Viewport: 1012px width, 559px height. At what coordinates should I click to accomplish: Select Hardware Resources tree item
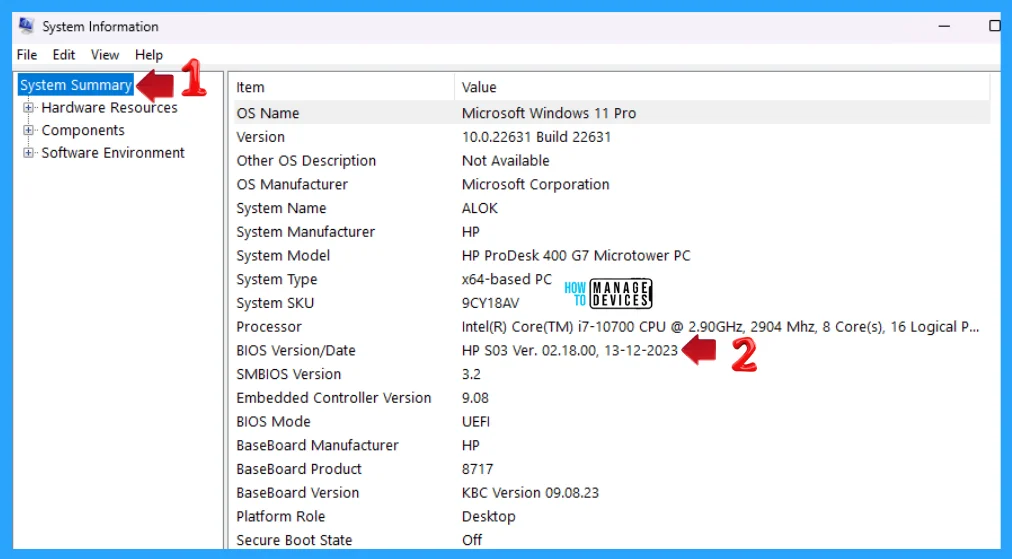[109, 108]
